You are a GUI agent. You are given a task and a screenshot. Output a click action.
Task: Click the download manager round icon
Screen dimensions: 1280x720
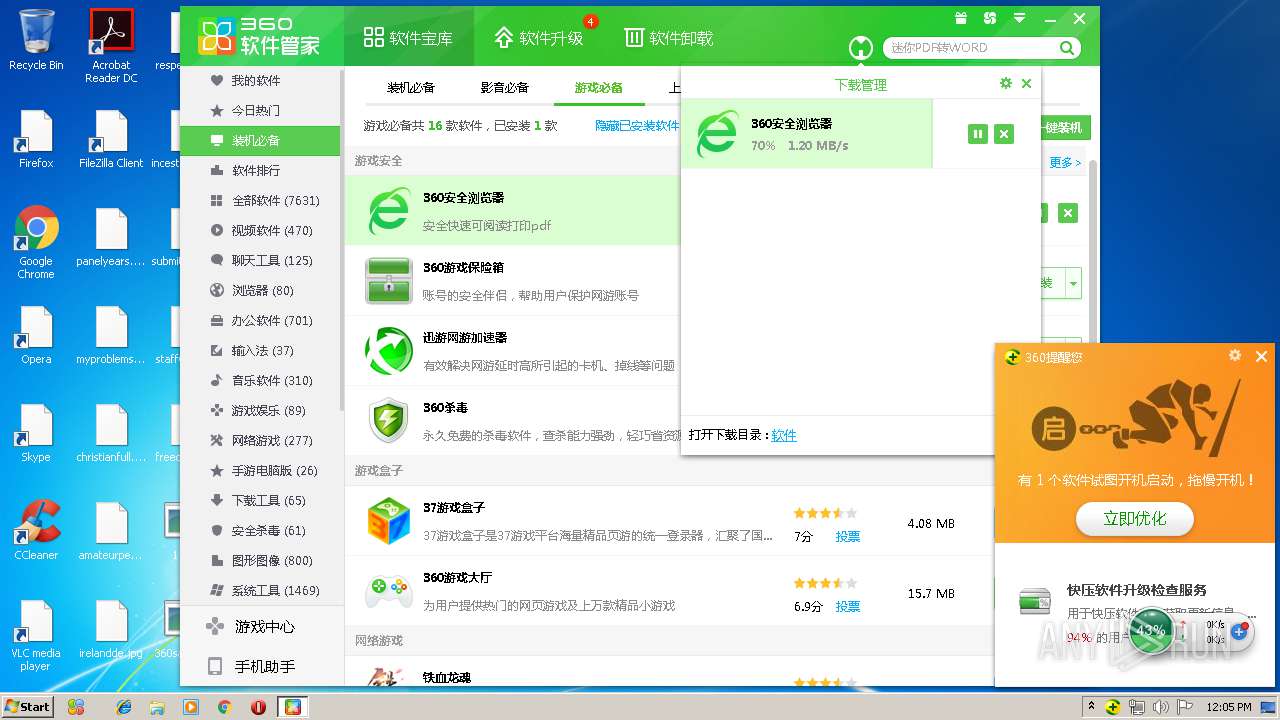860,48
